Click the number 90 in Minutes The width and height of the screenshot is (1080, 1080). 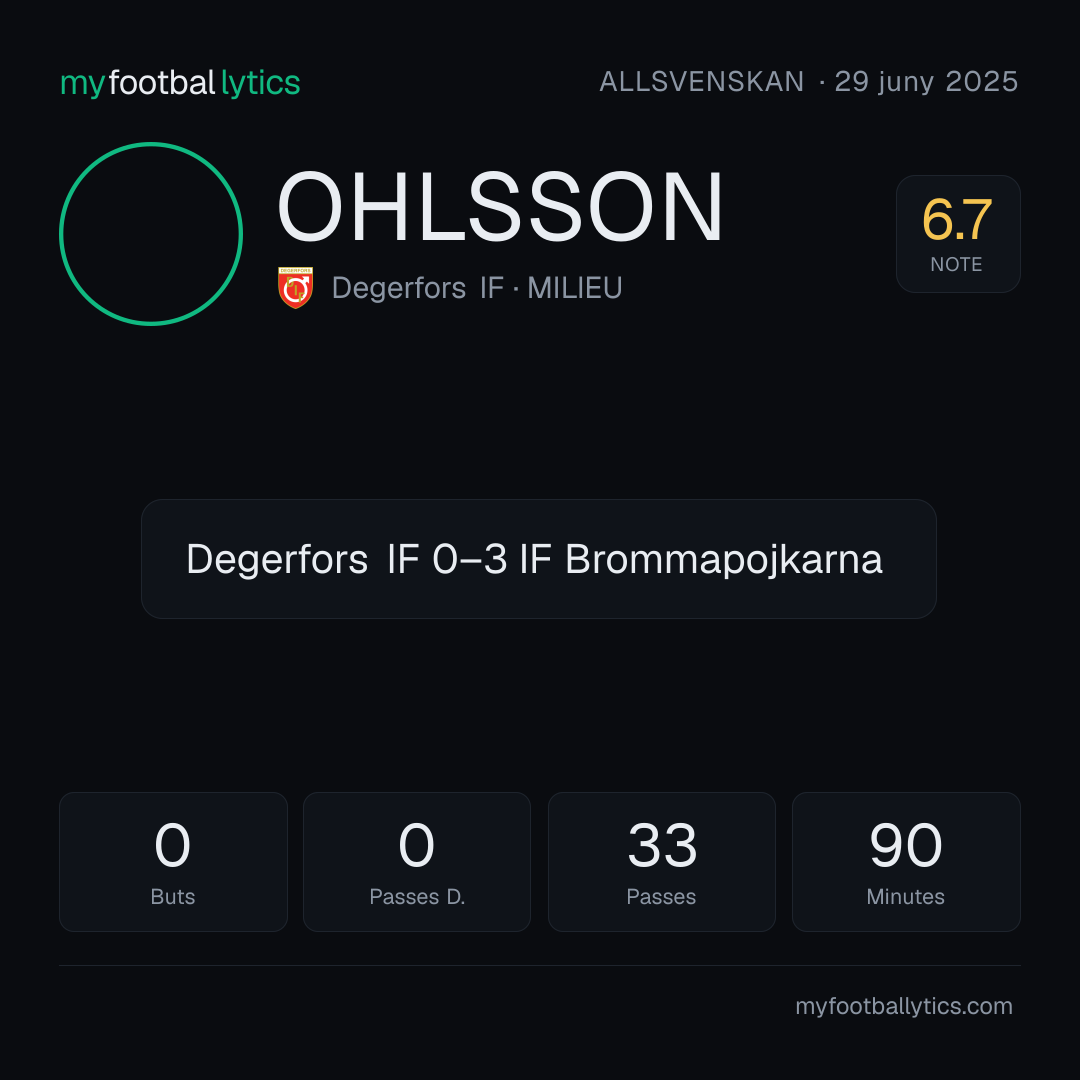point(905,845)
